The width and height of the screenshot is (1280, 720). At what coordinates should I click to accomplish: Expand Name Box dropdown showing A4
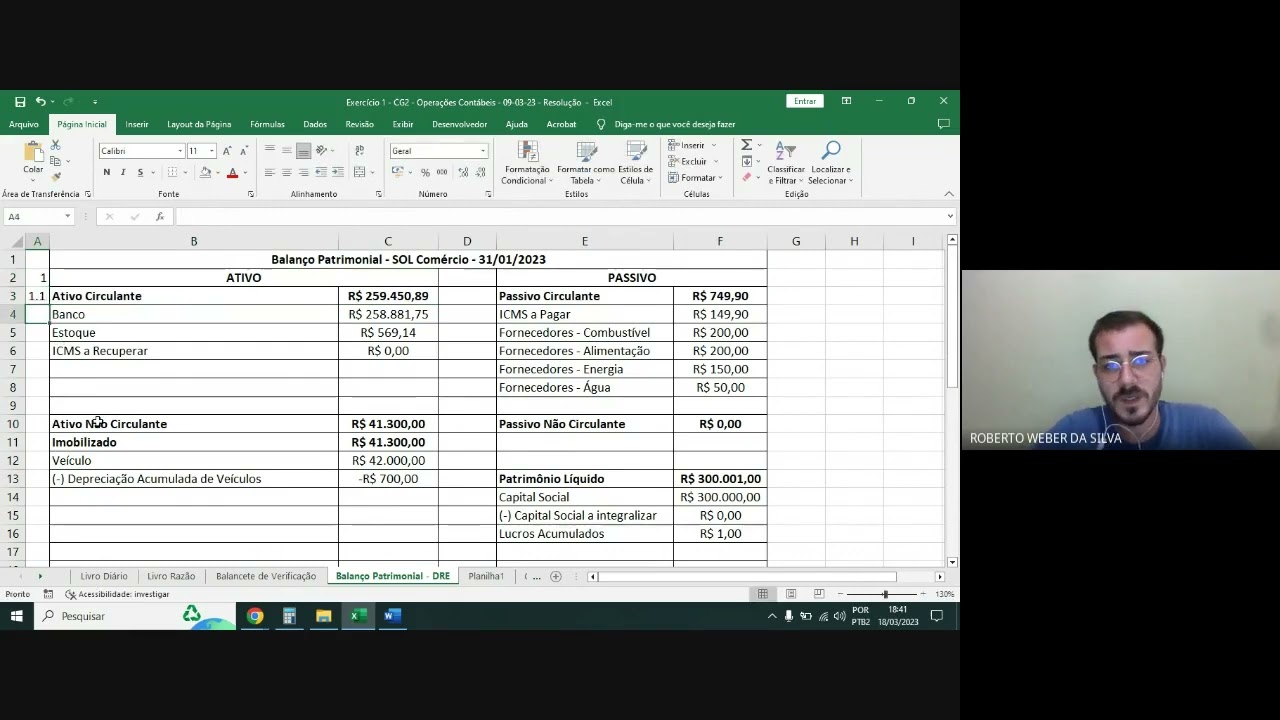pos(67,217)
